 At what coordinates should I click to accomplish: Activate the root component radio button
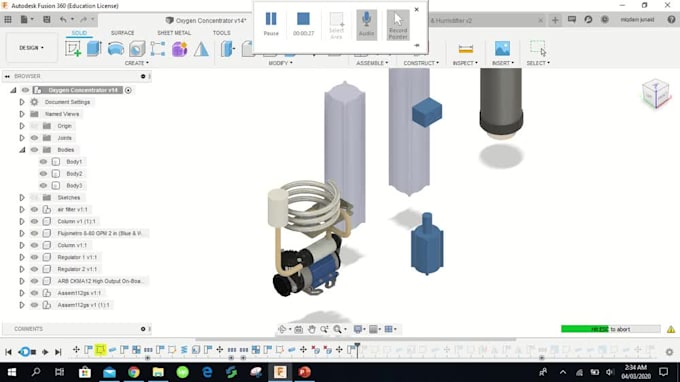[x=128, y=90]
